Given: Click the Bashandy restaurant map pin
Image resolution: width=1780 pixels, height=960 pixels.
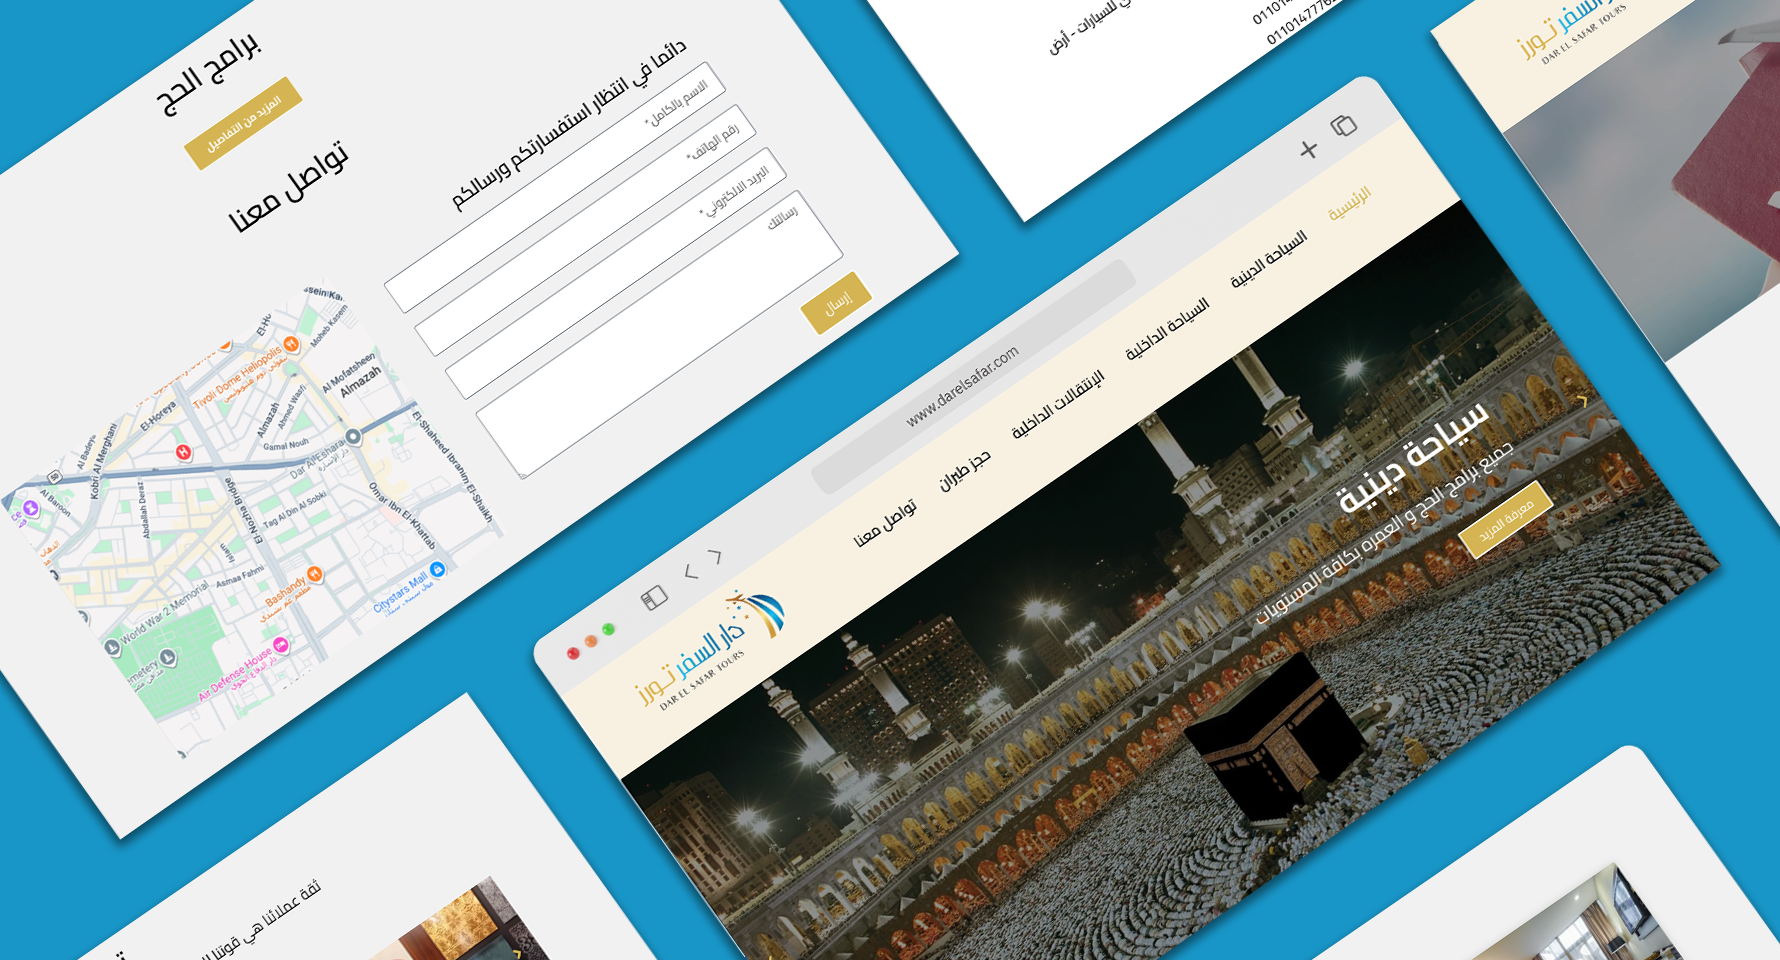Looking at the screenshot, I should 315,574.
